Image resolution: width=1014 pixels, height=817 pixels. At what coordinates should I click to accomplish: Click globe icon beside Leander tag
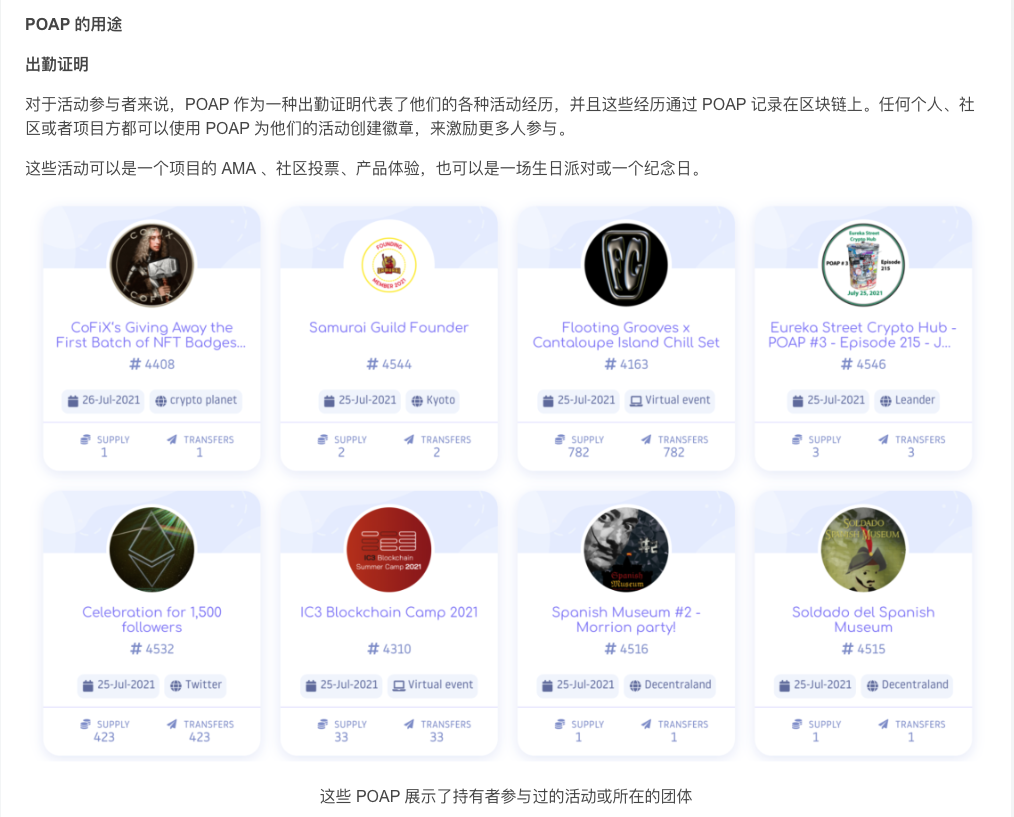pos(885,401)
